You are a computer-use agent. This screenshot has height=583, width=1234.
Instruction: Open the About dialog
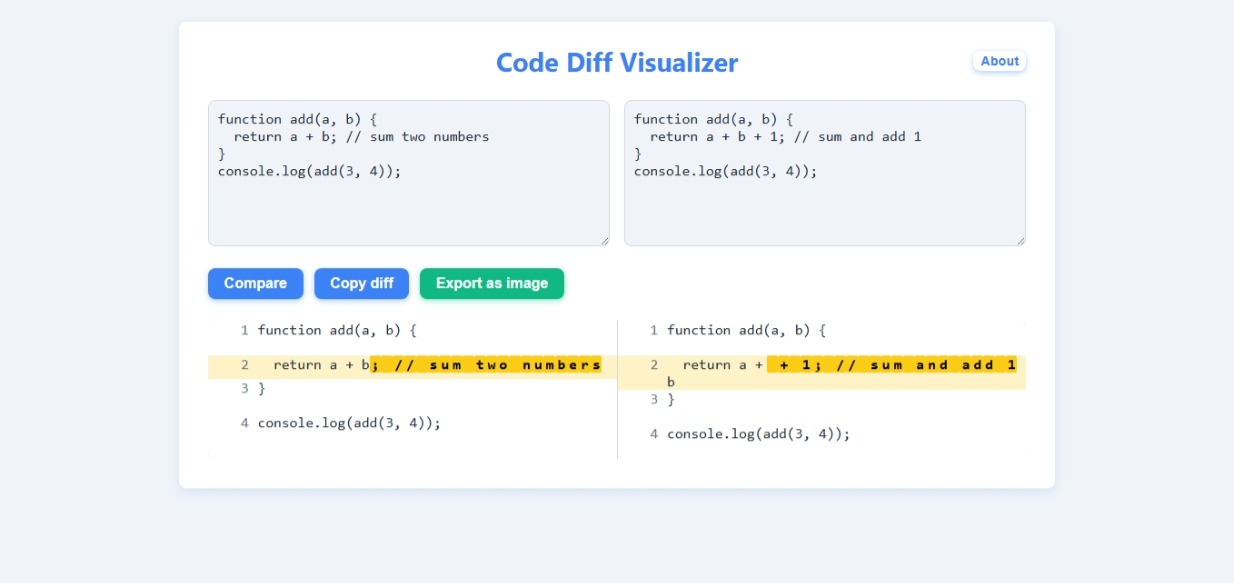pos(999,61)
